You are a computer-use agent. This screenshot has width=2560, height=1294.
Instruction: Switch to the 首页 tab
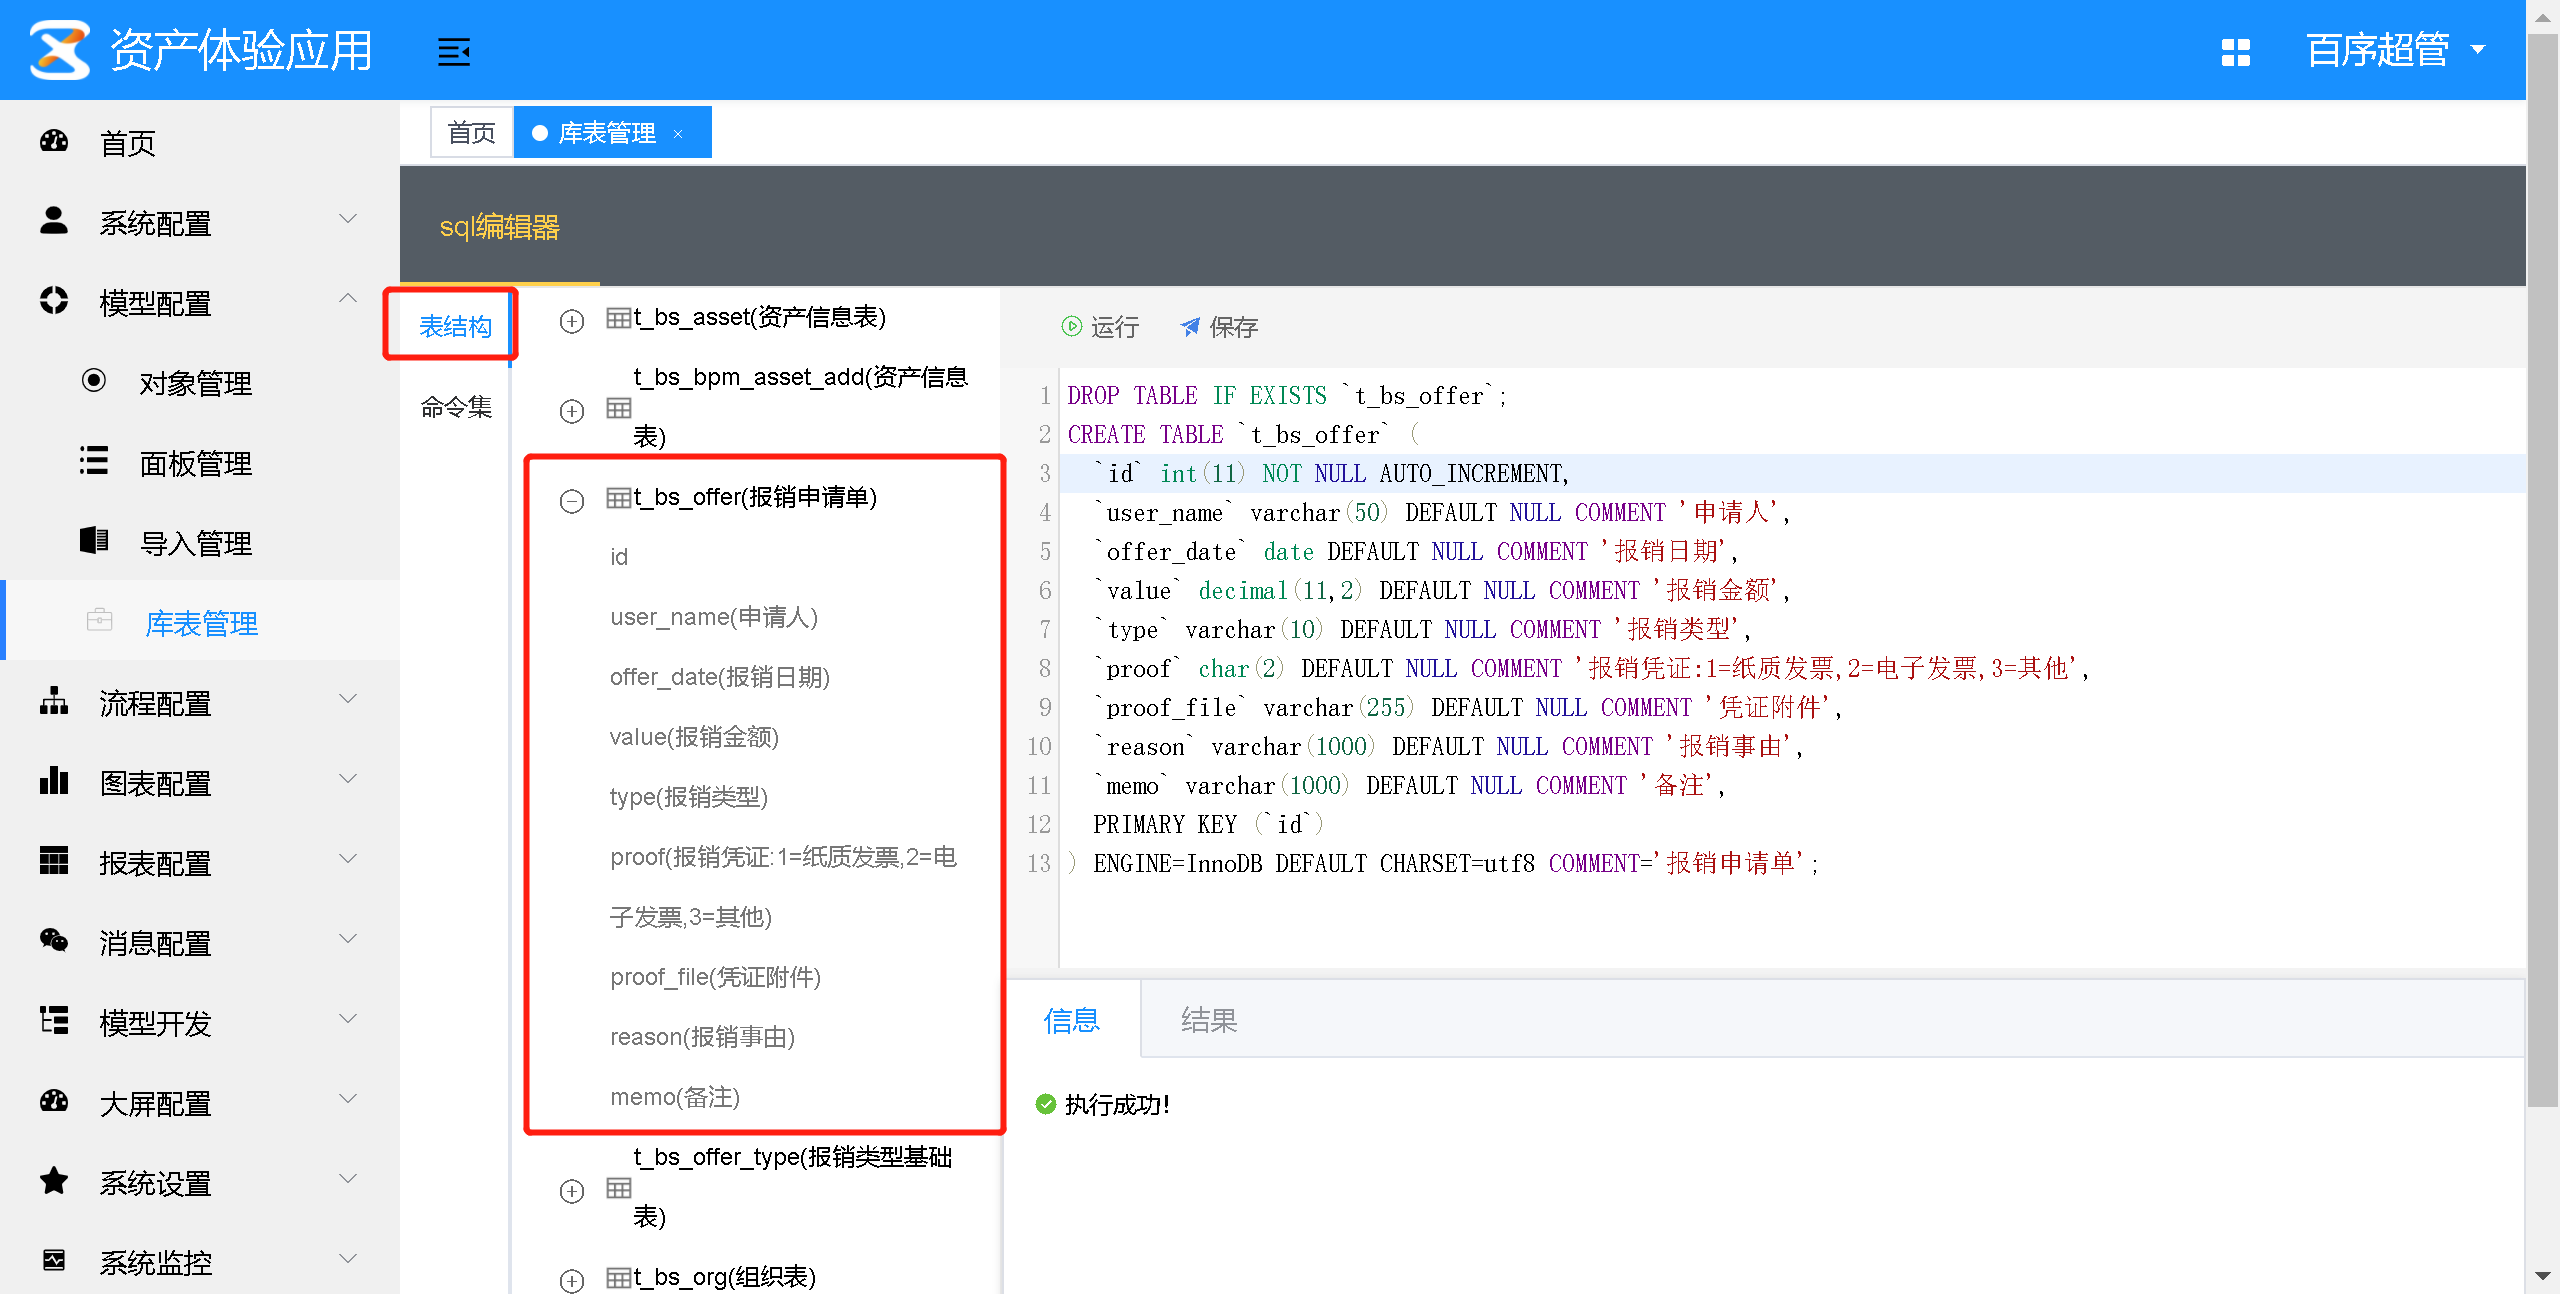click(472, 132)
